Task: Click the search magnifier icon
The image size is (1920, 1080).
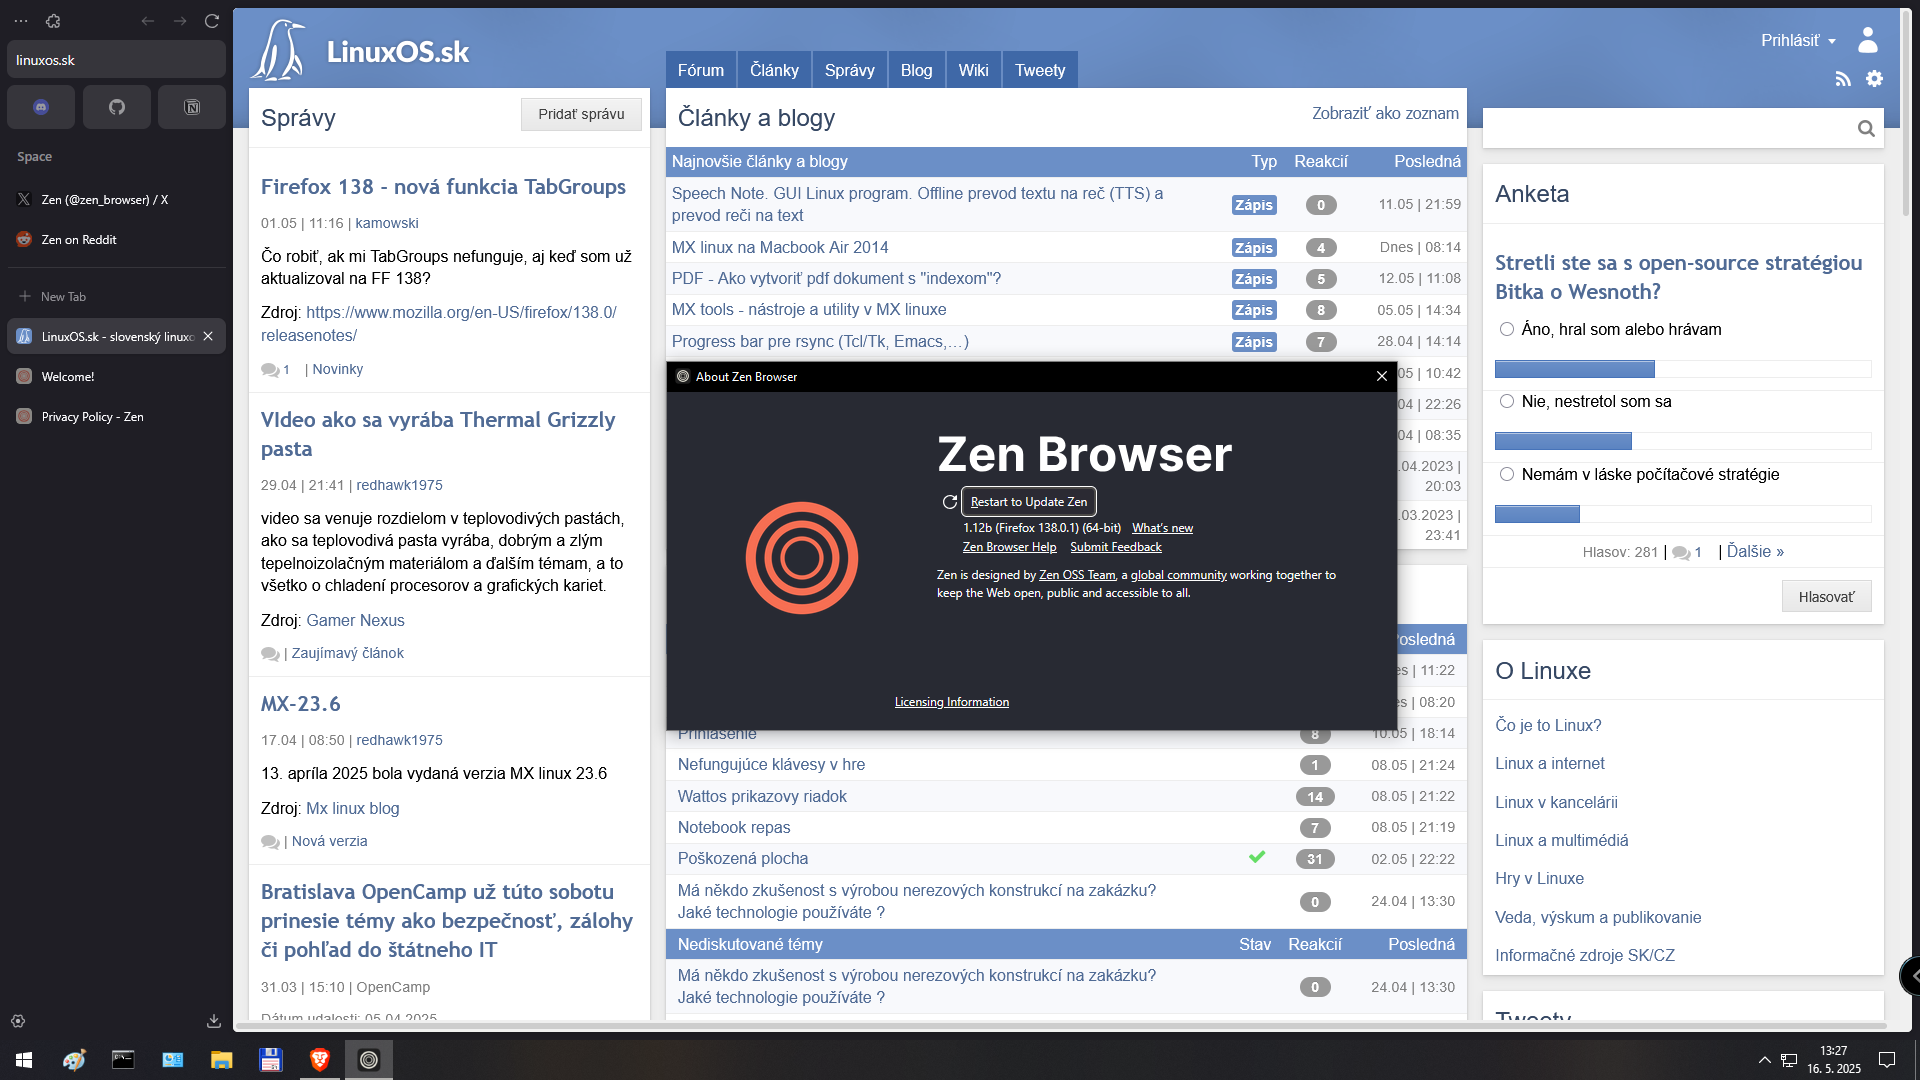Action: coord(1866,128)
